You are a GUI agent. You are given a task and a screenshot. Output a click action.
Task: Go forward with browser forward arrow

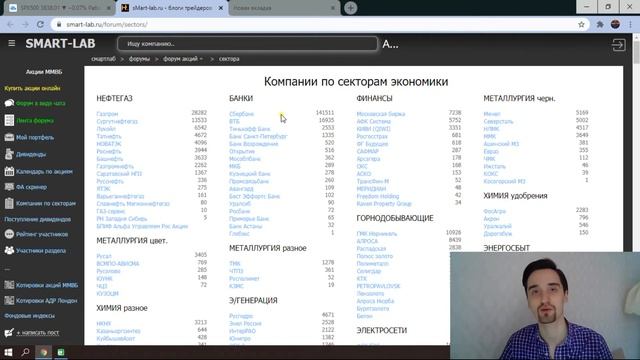tap(25, 24)
